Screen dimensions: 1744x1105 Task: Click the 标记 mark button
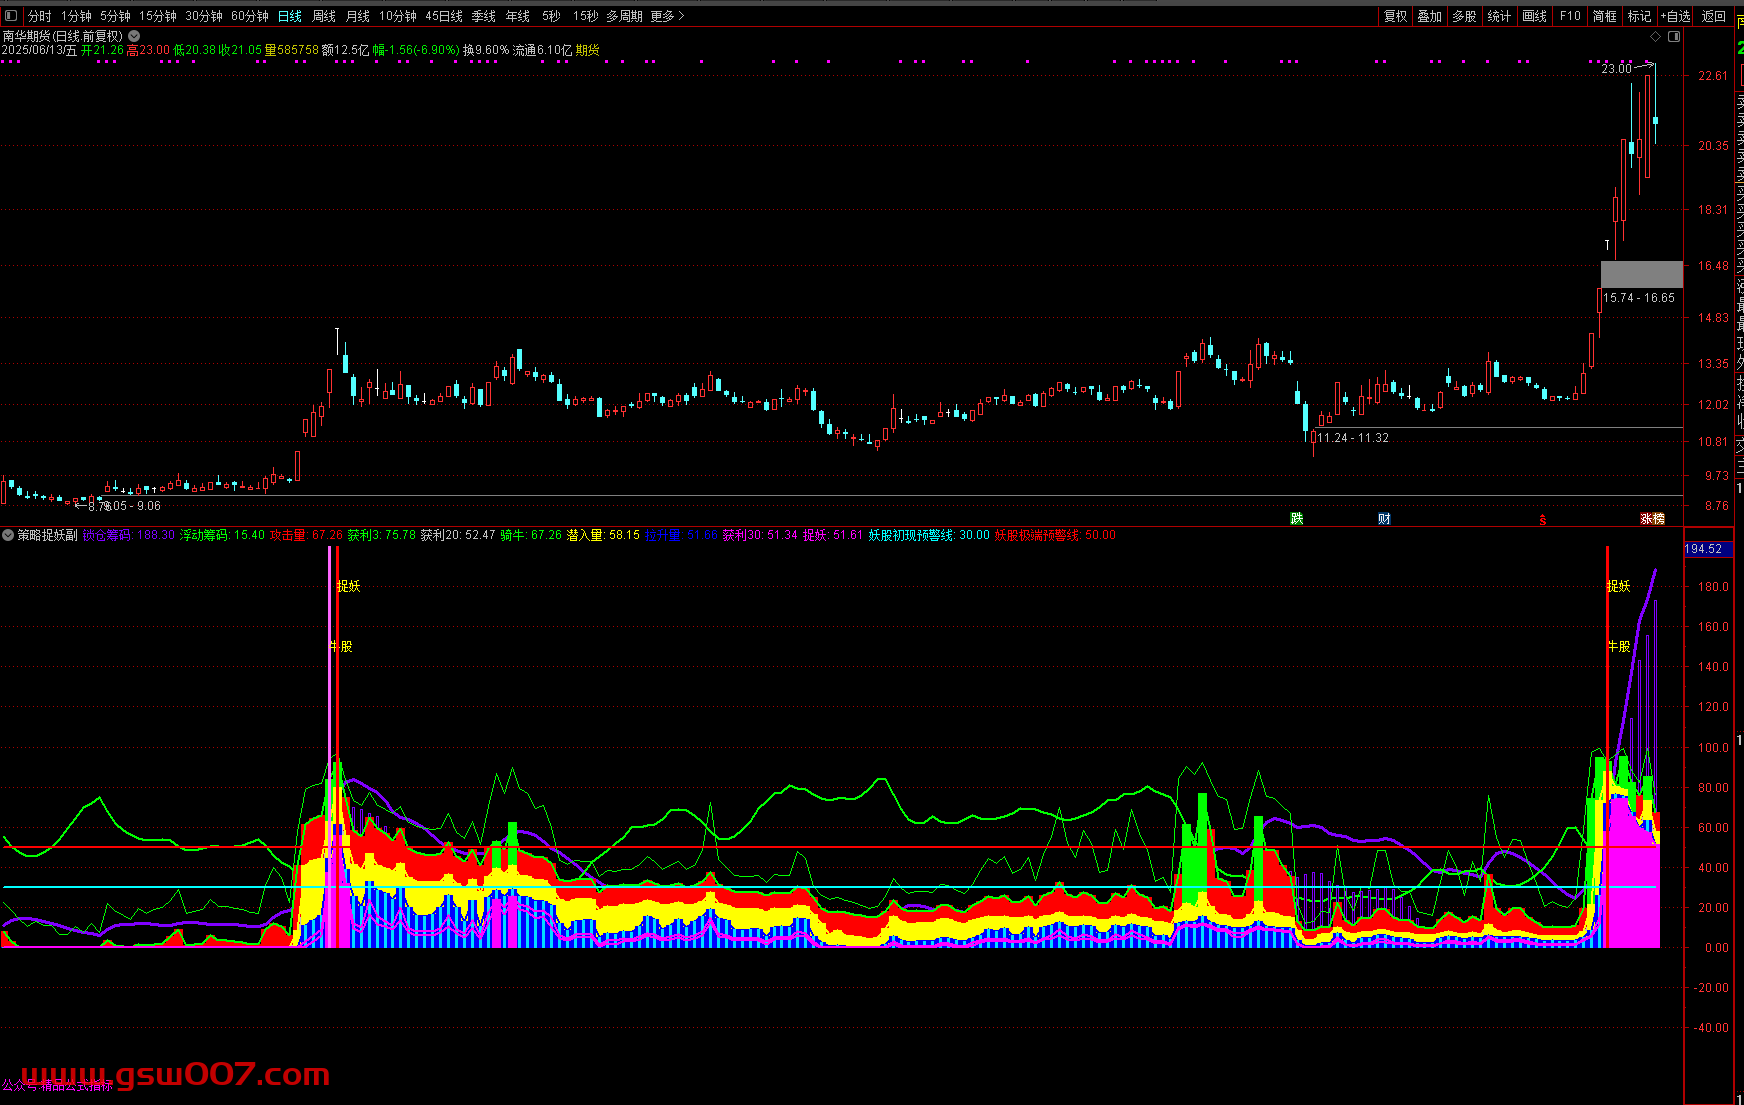pyautogui.click(x=1639, y=16)
